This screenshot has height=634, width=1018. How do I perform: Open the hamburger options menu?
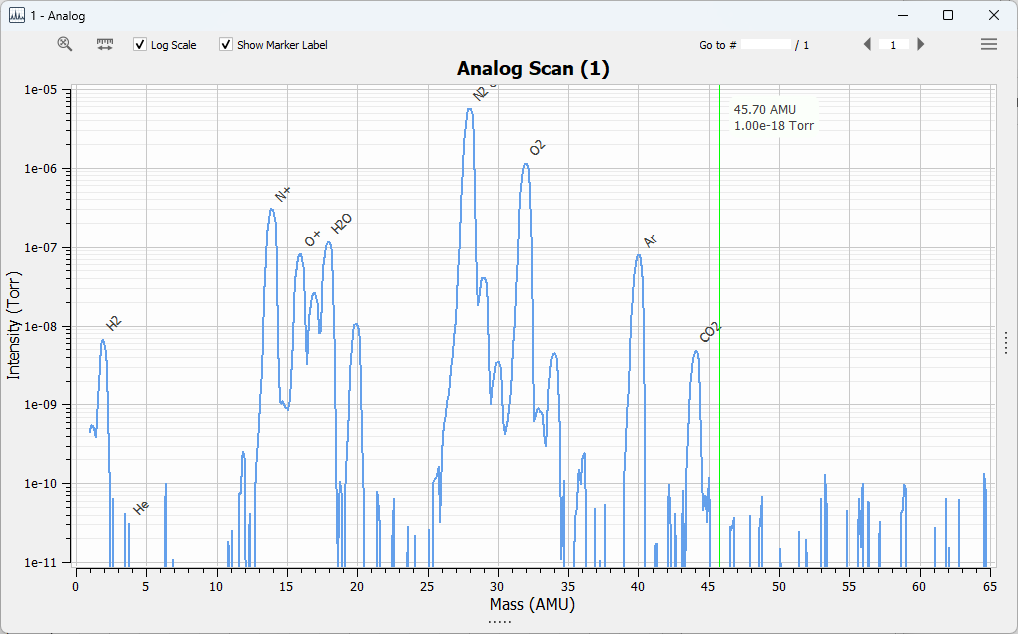coord(988,44)
